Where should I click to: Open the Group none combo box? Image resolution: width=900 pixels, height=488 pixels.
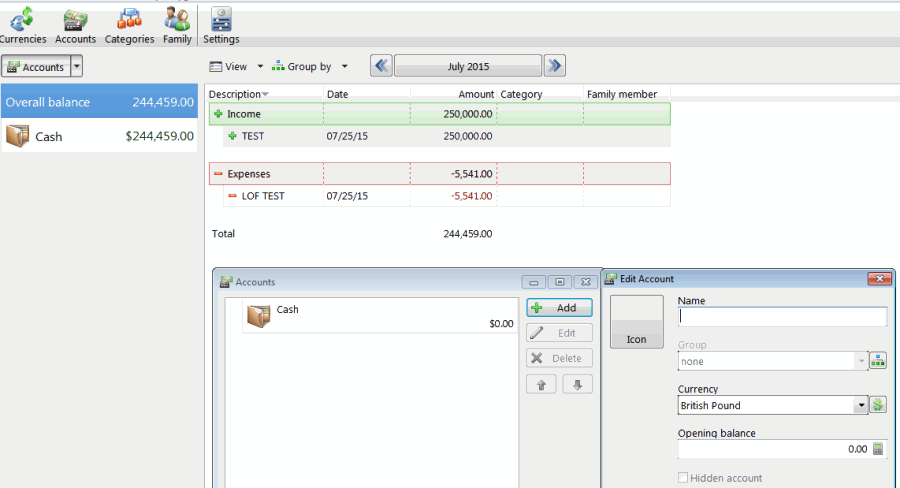click(x=773, y=361)
